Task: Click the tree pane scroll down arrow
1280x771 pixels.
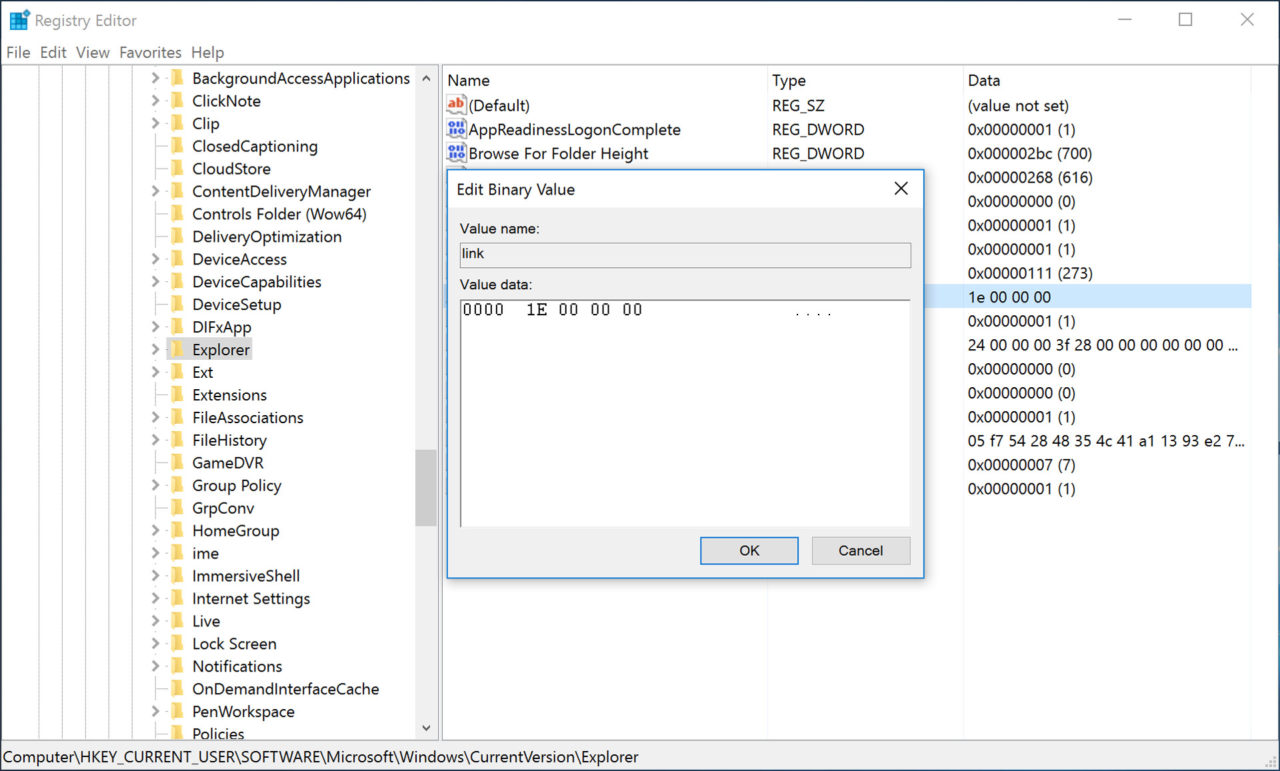Action: coord(426,729)
